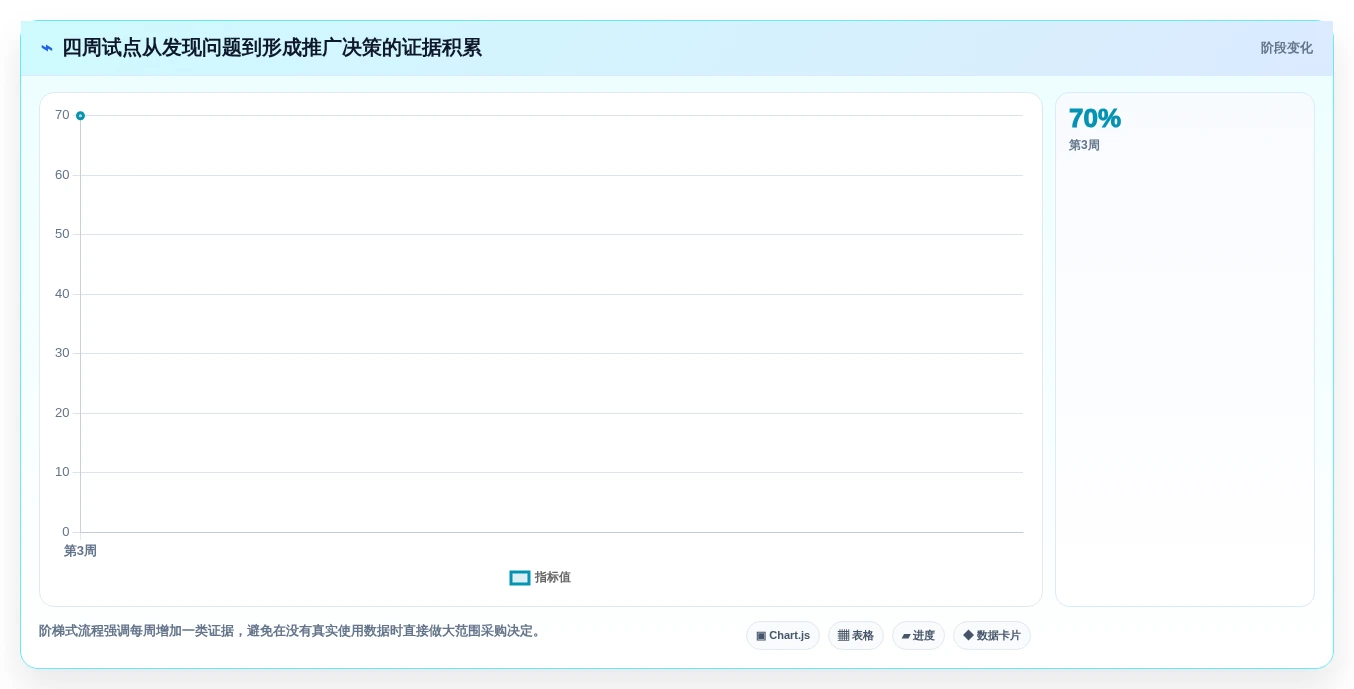Click the footnote text about 阶梯式流程
Viewport: 1354px width, 689px height.
[x=292, y=631]
